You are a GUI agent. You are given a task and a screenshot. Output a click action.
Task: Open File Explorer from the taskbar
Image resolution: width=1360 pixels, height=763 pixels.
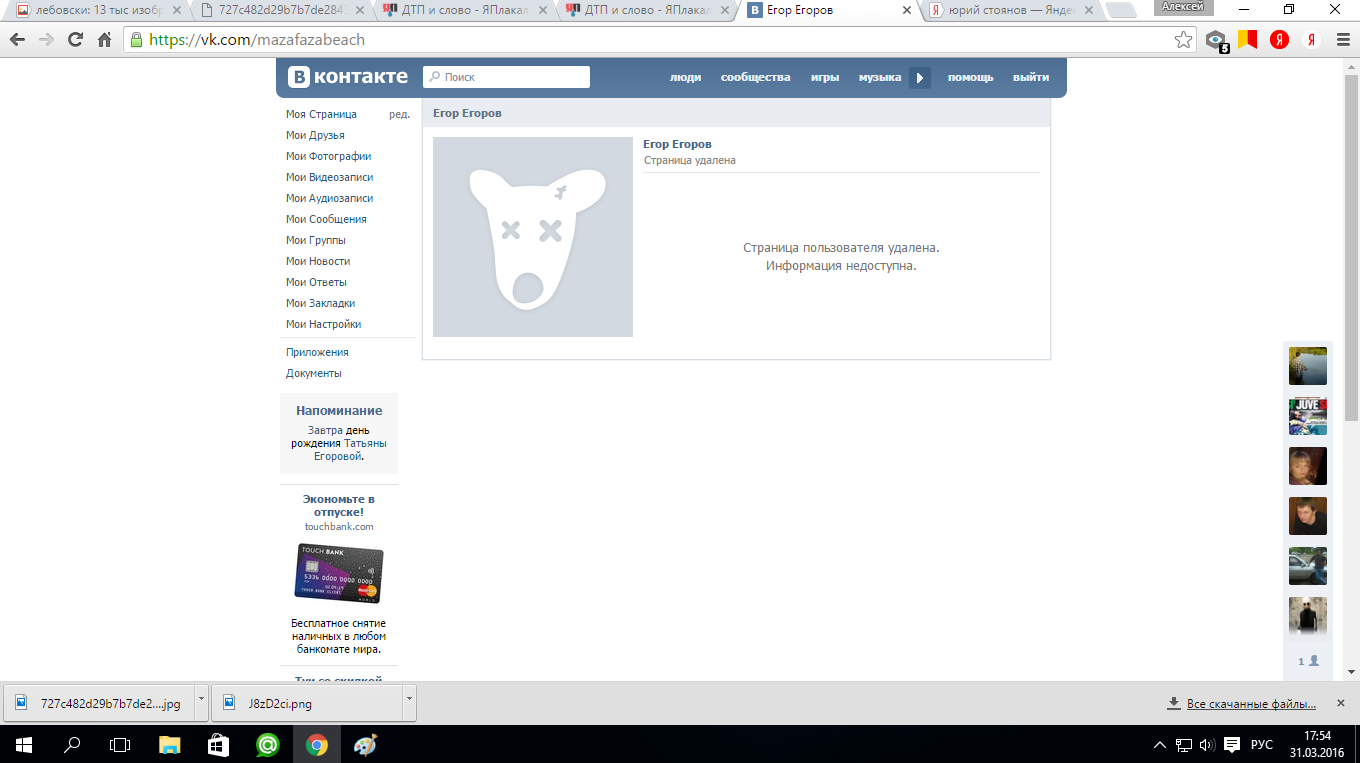click(170, 744)
